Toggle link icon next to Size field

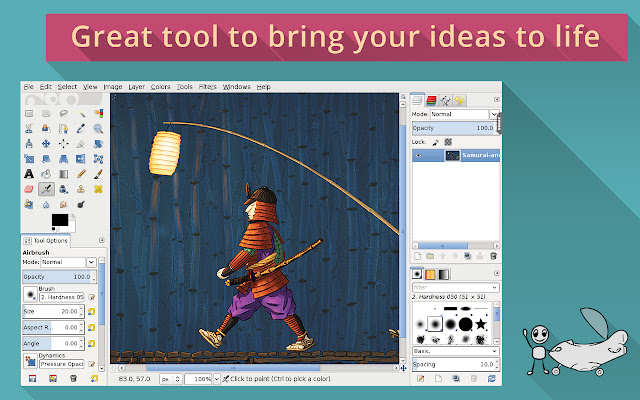click(91, 311)
